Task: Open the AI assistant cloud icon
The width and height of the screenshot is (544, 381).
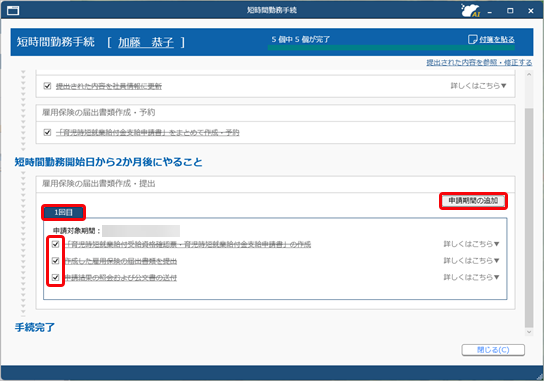Action: (470, 10)
